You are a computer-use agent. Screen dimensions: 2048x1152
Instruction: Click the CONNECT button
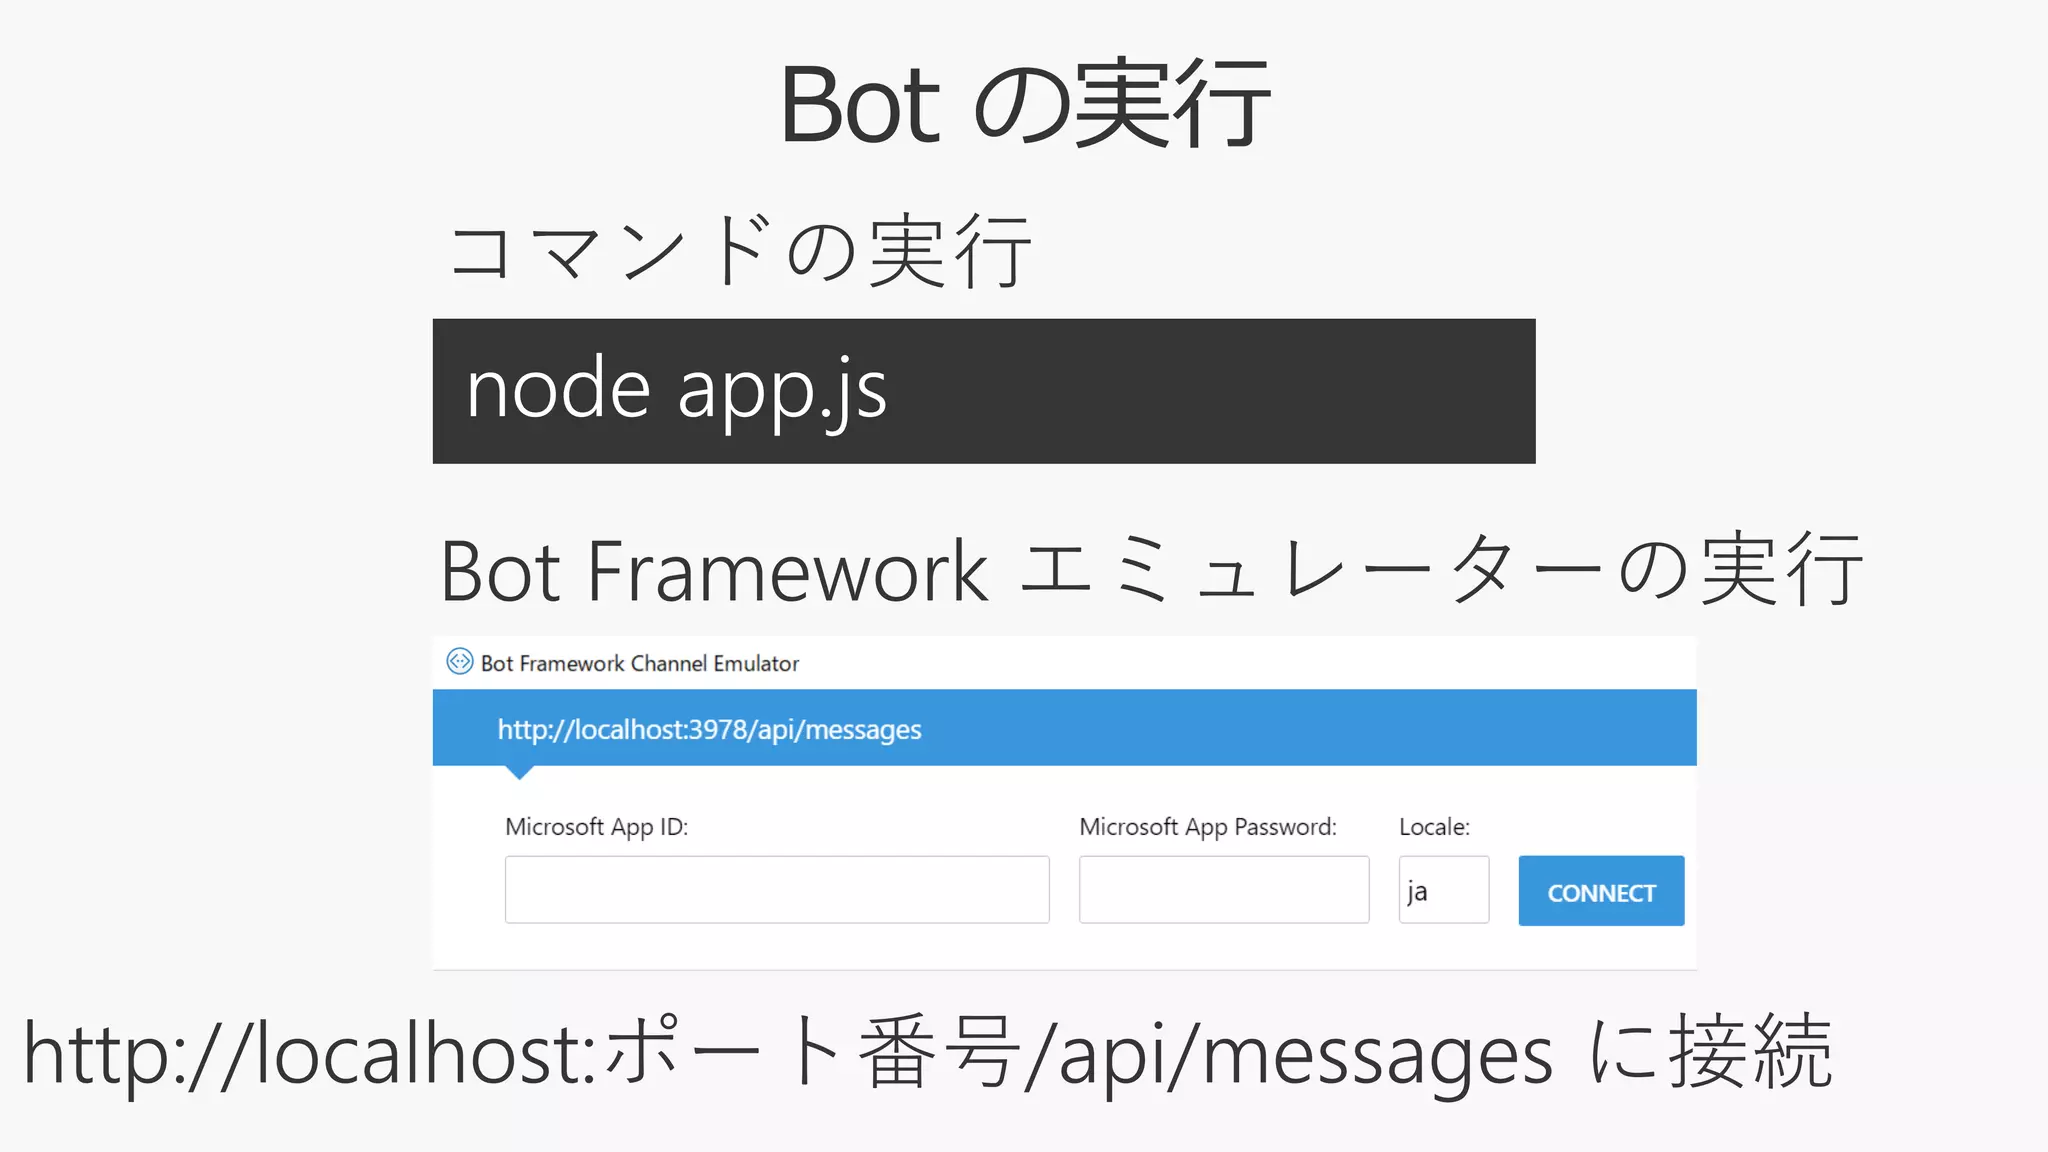click(1601, 890)
